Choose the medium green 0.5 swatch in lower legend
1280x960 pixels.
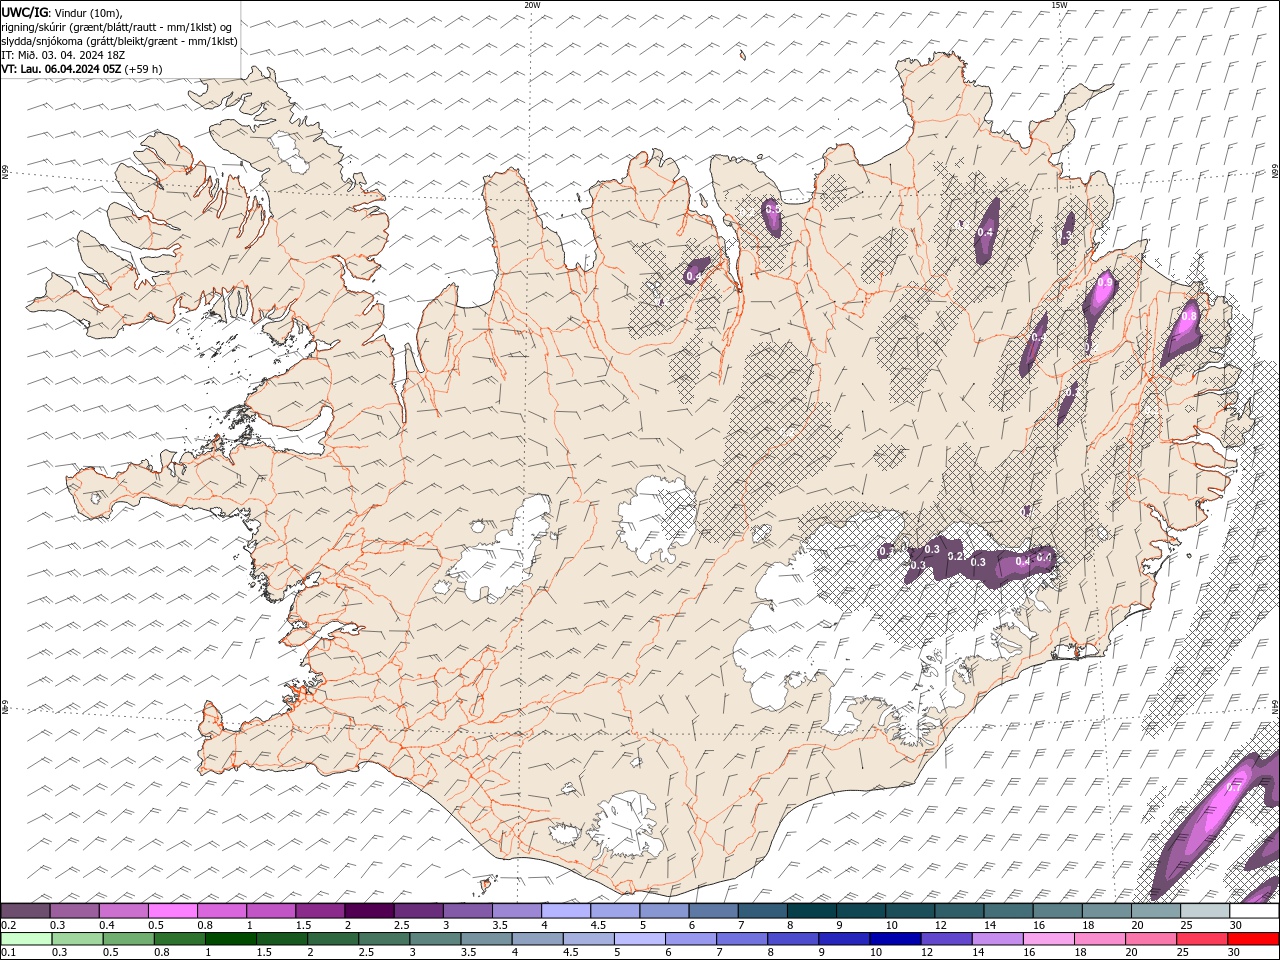[129, 939]
